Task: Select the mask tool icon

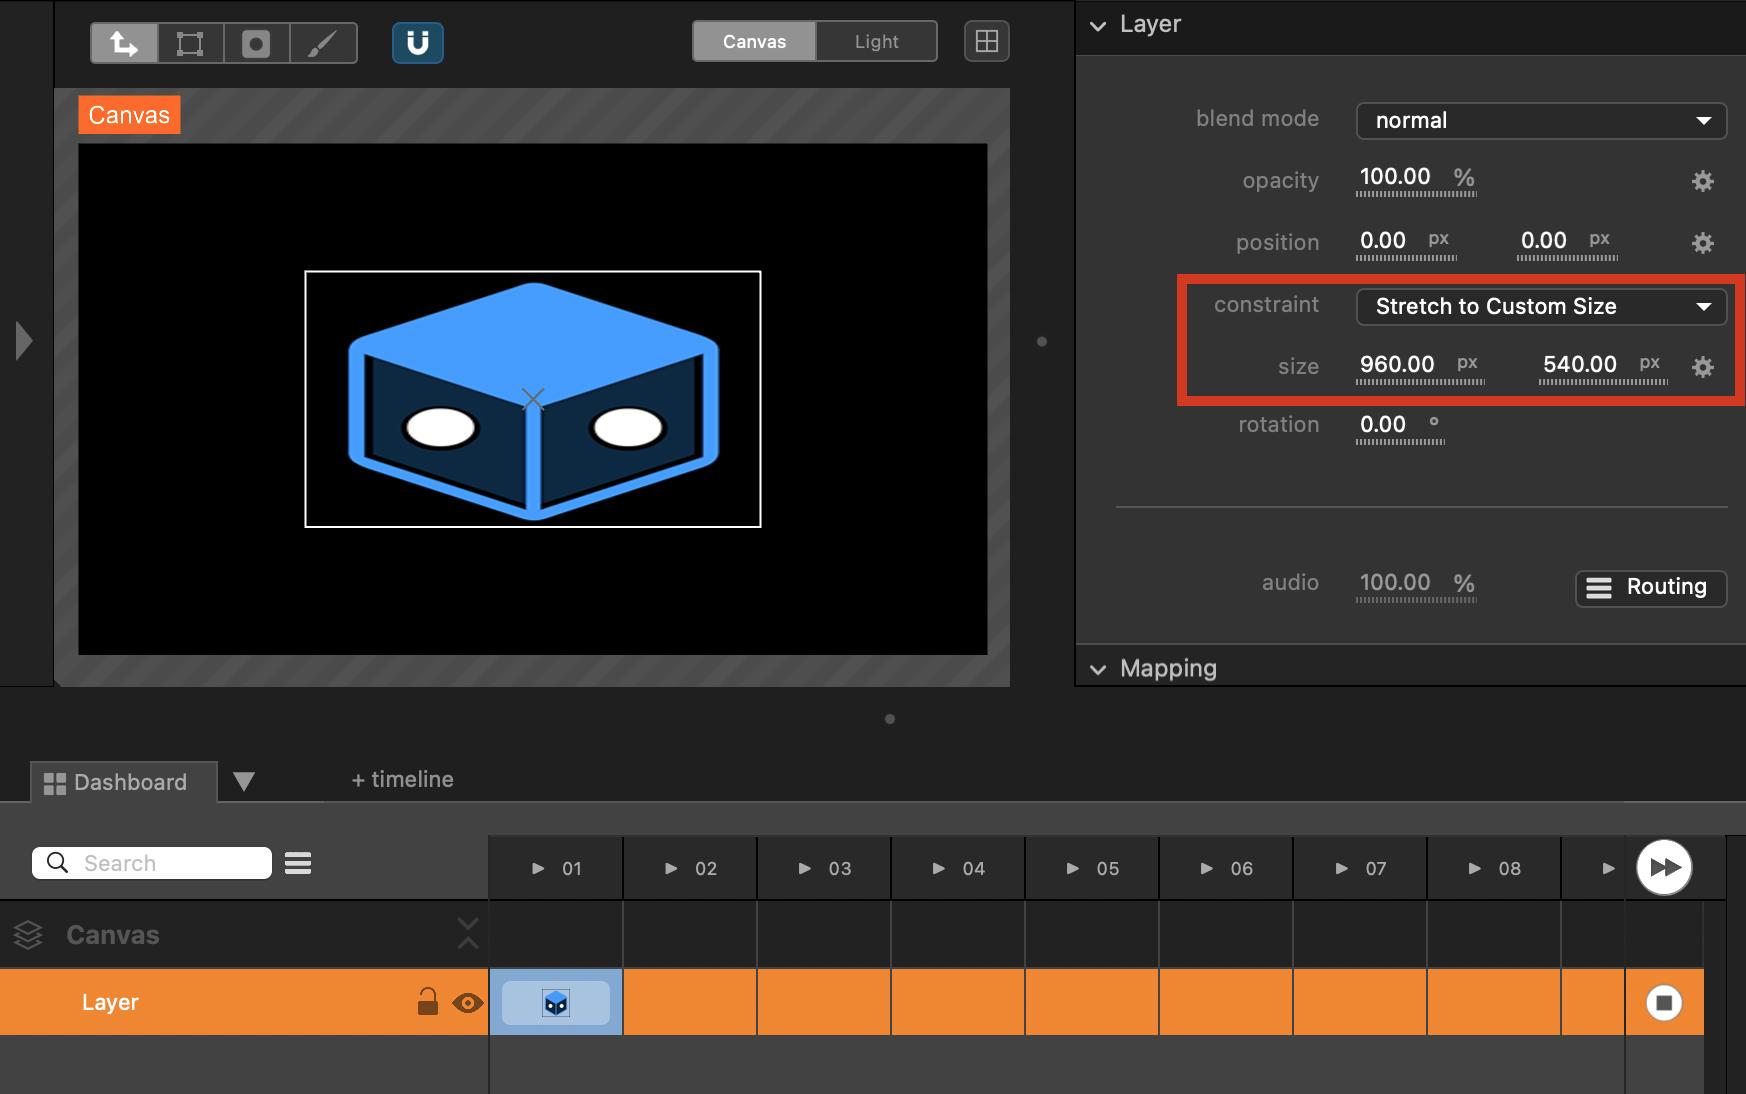Action: (256, 43)
